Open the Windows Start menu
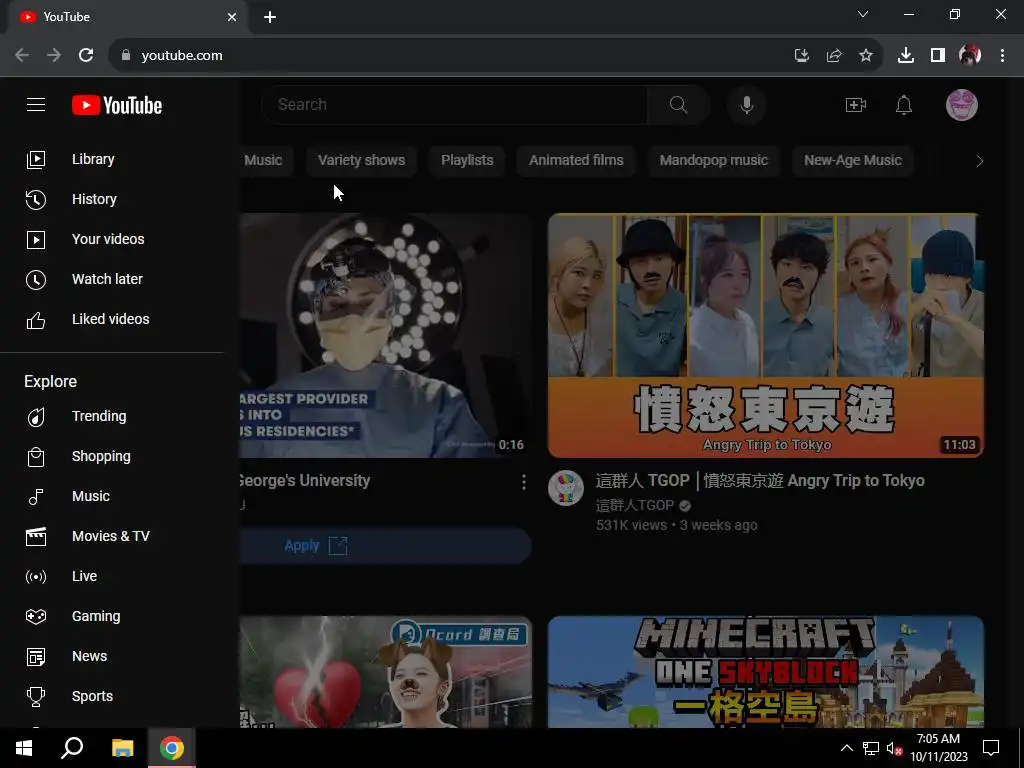 tap(24, 748)
